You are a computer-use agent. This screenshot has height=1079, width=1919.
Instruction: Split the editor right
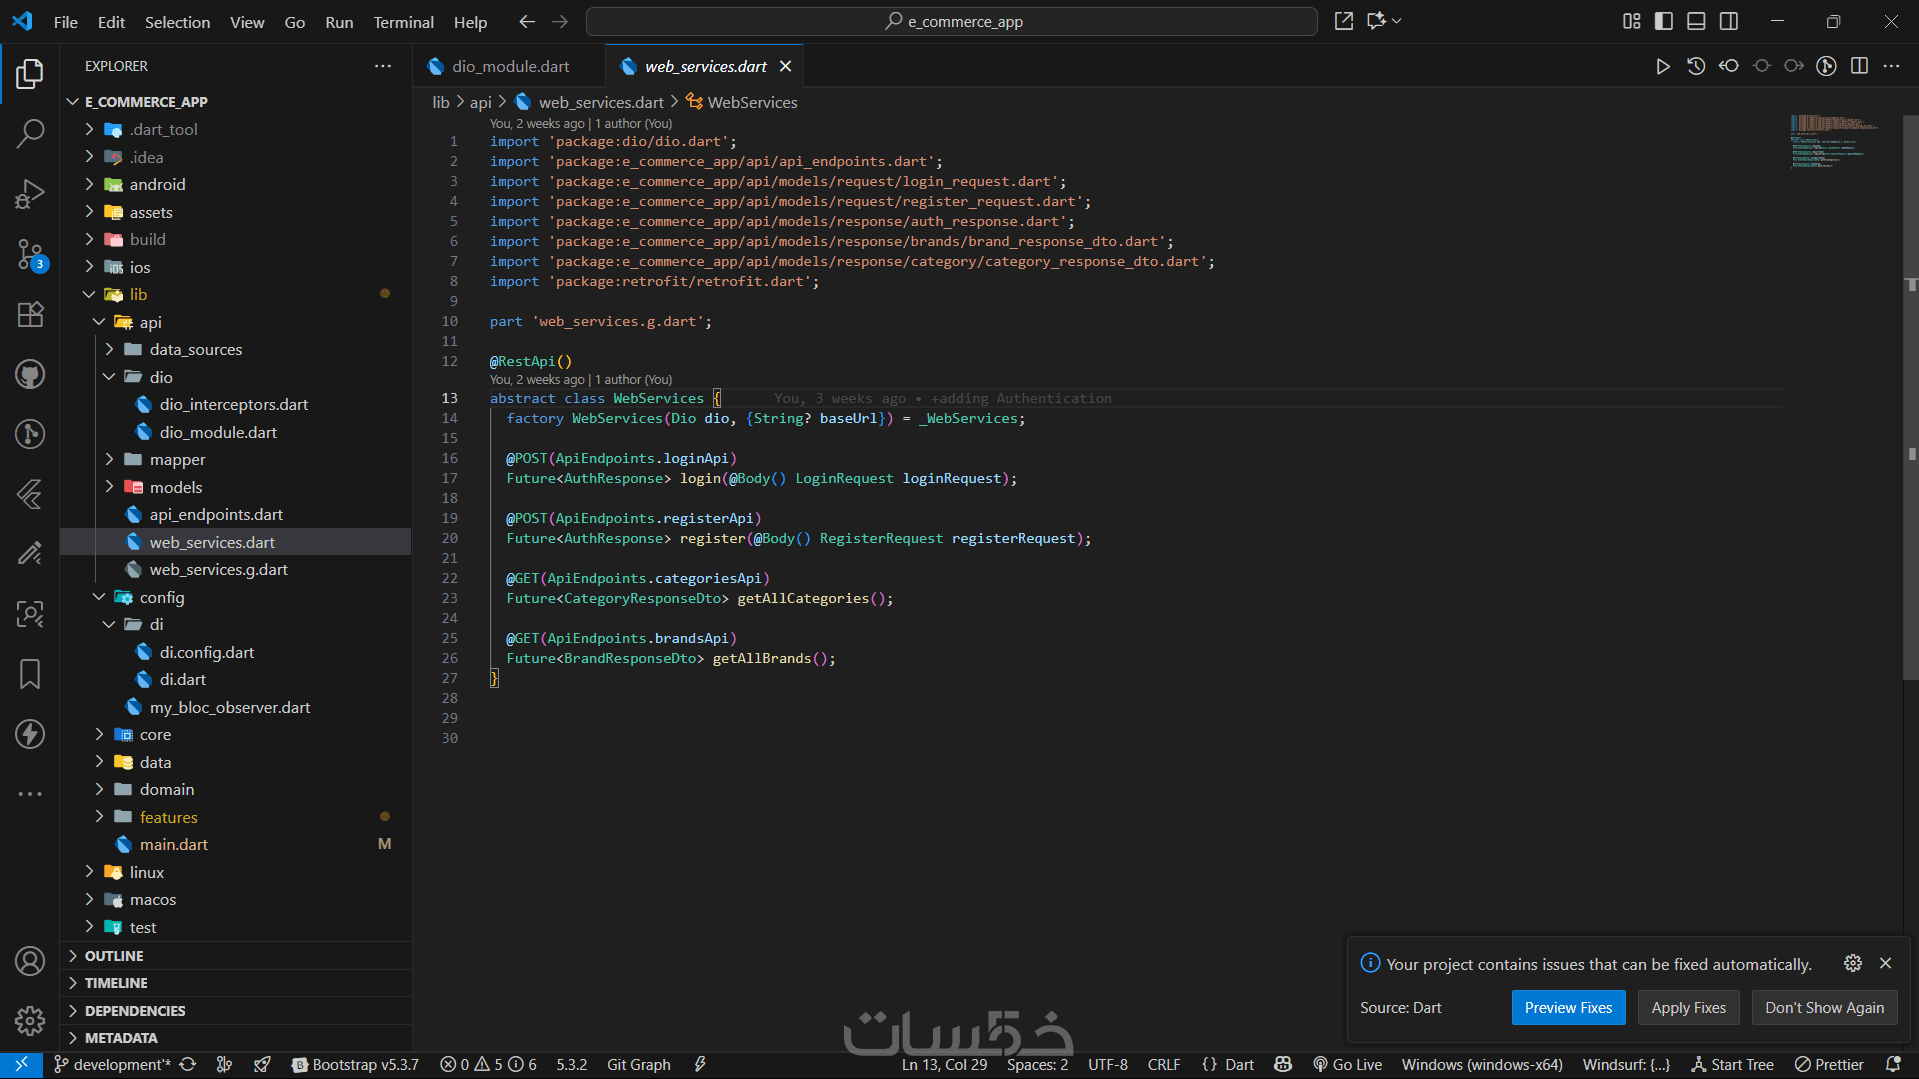1859,66
